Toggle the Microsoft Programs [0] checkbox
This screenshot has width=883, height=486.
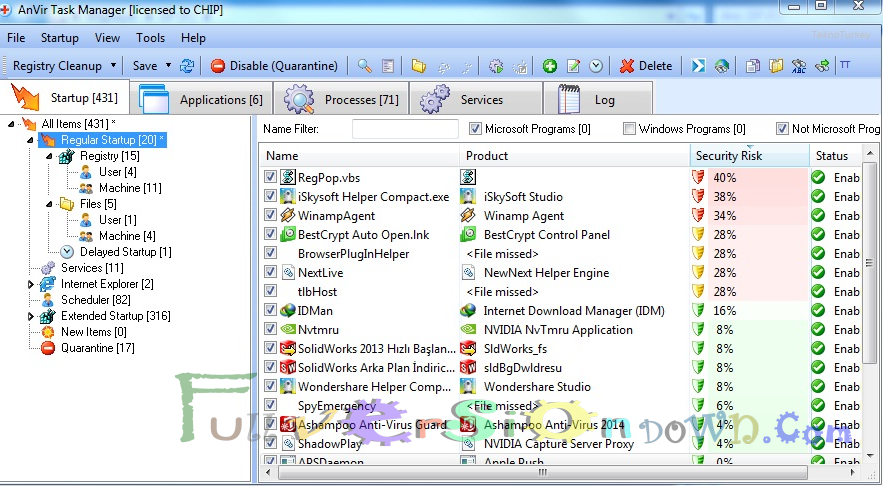475,129
